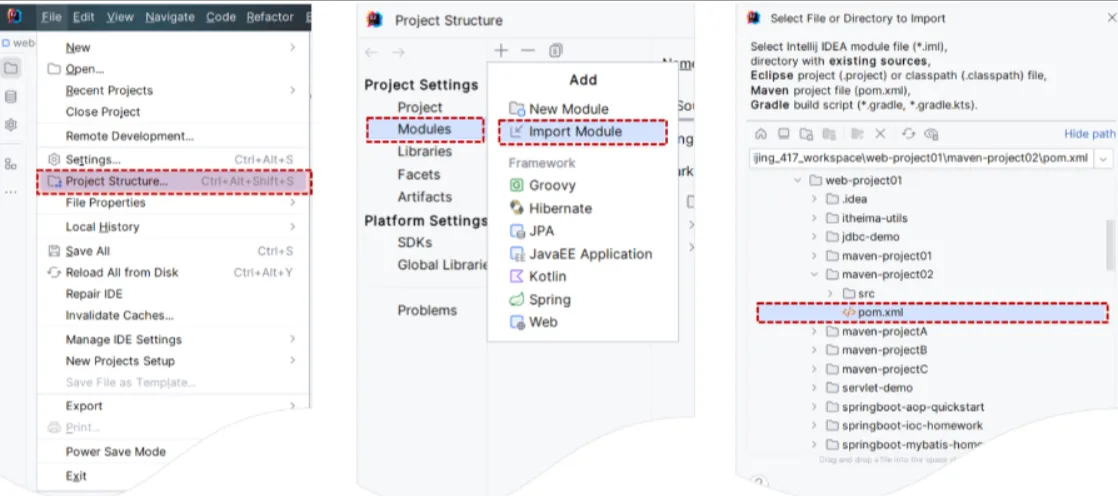Click the show hidden files eye icon
The height and width of the screenshot is (496, 1118).
[x=932, y=134]
